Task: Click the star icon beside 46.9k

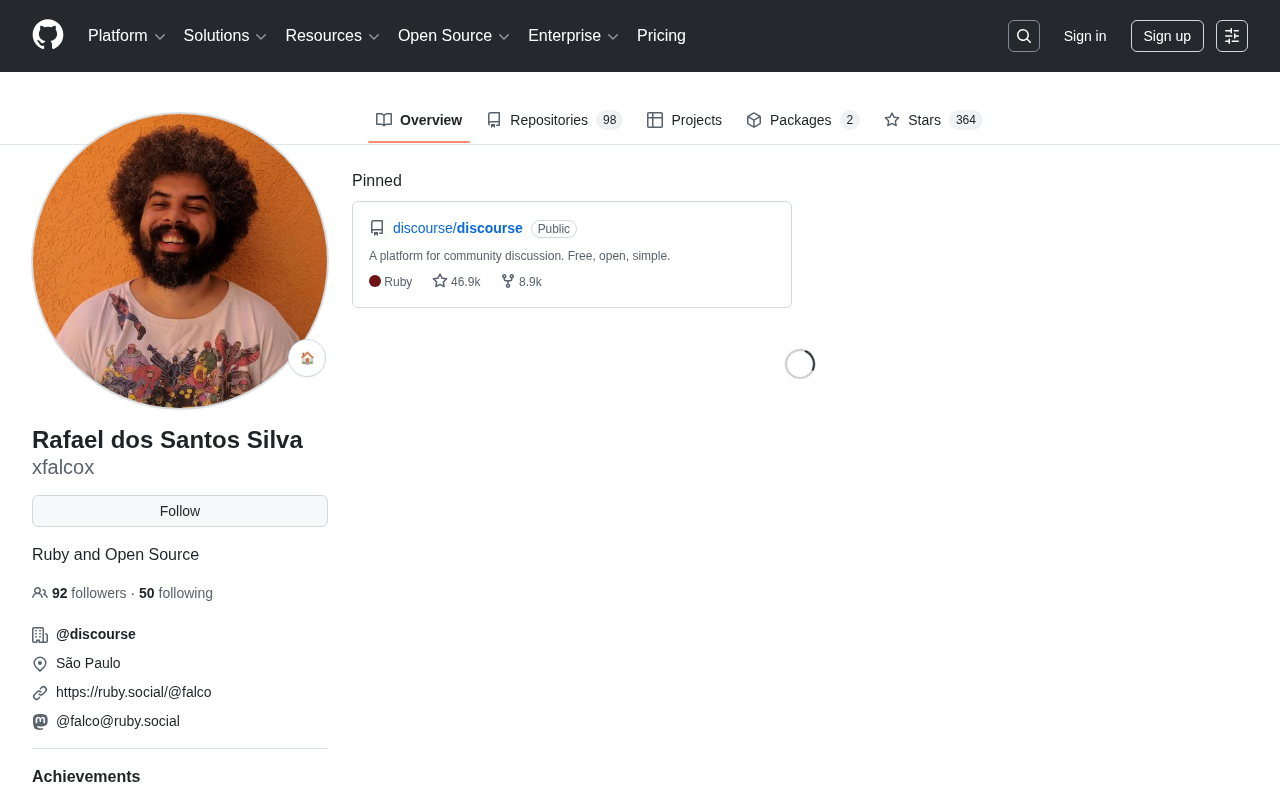Action: point(440,281)
